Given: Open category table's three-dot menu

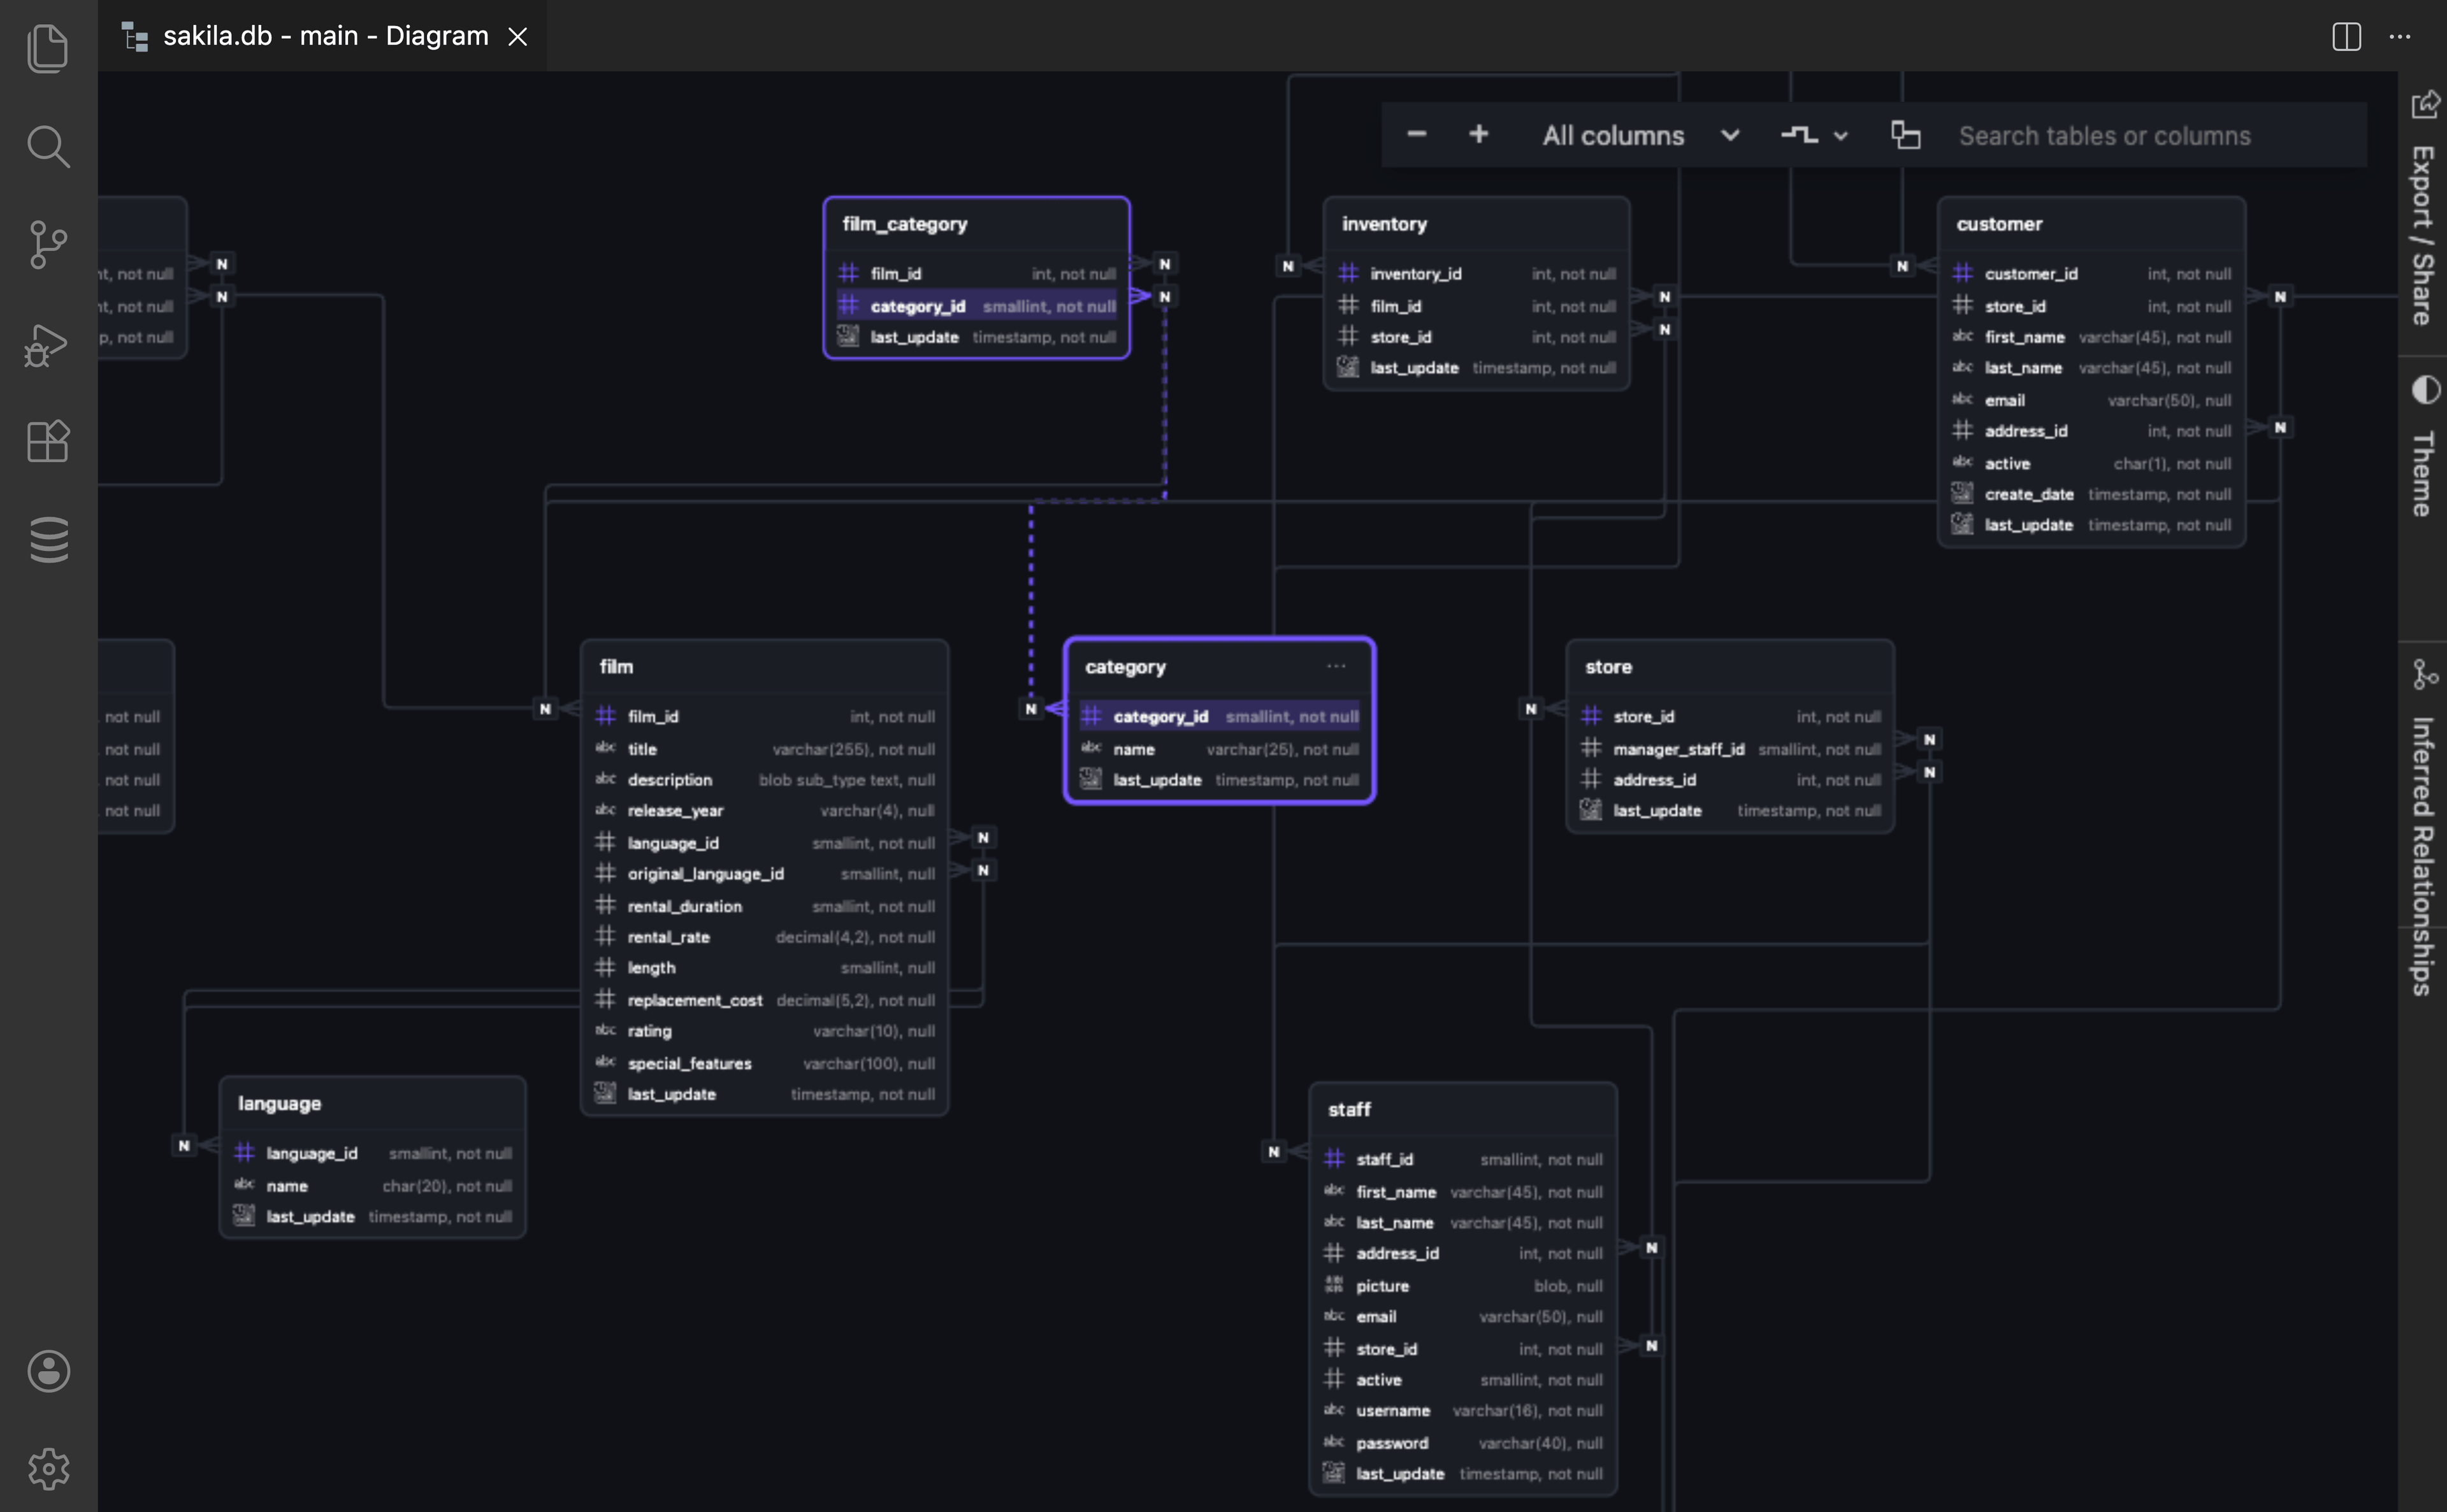Looking at the screenshot, I should (x=1336, y=666).
